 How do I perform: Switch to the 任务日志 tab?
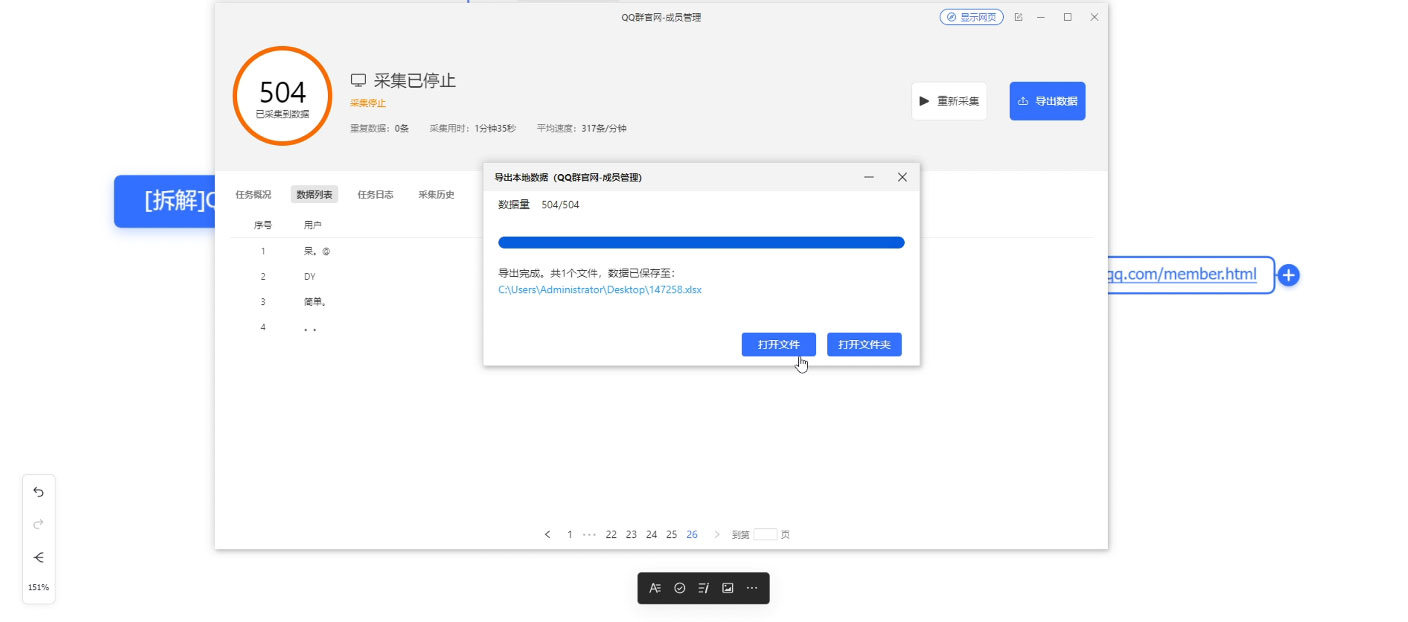pyautogui.click(x=374, y=194)
